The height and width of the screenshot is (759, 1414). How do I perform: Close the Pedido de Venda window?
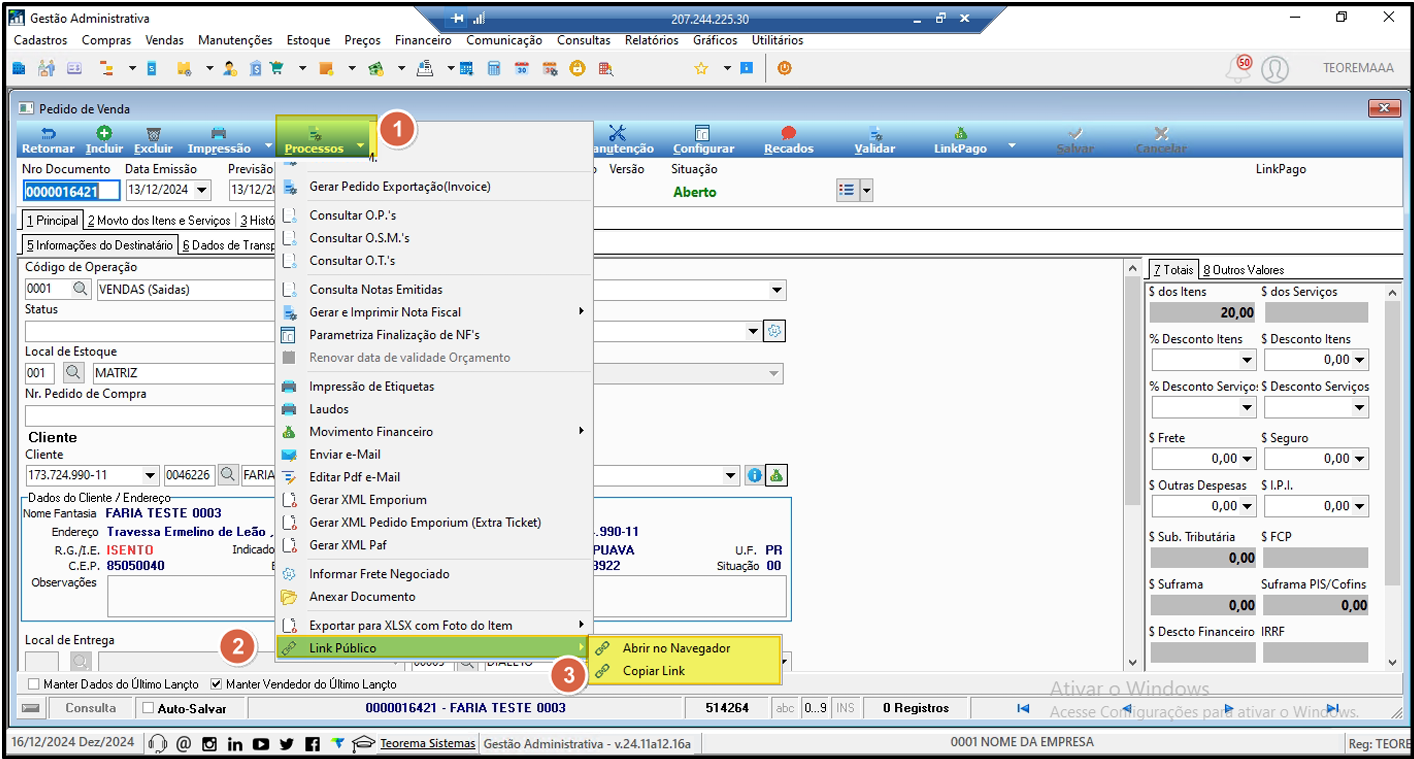click(x=1384, y=108)
